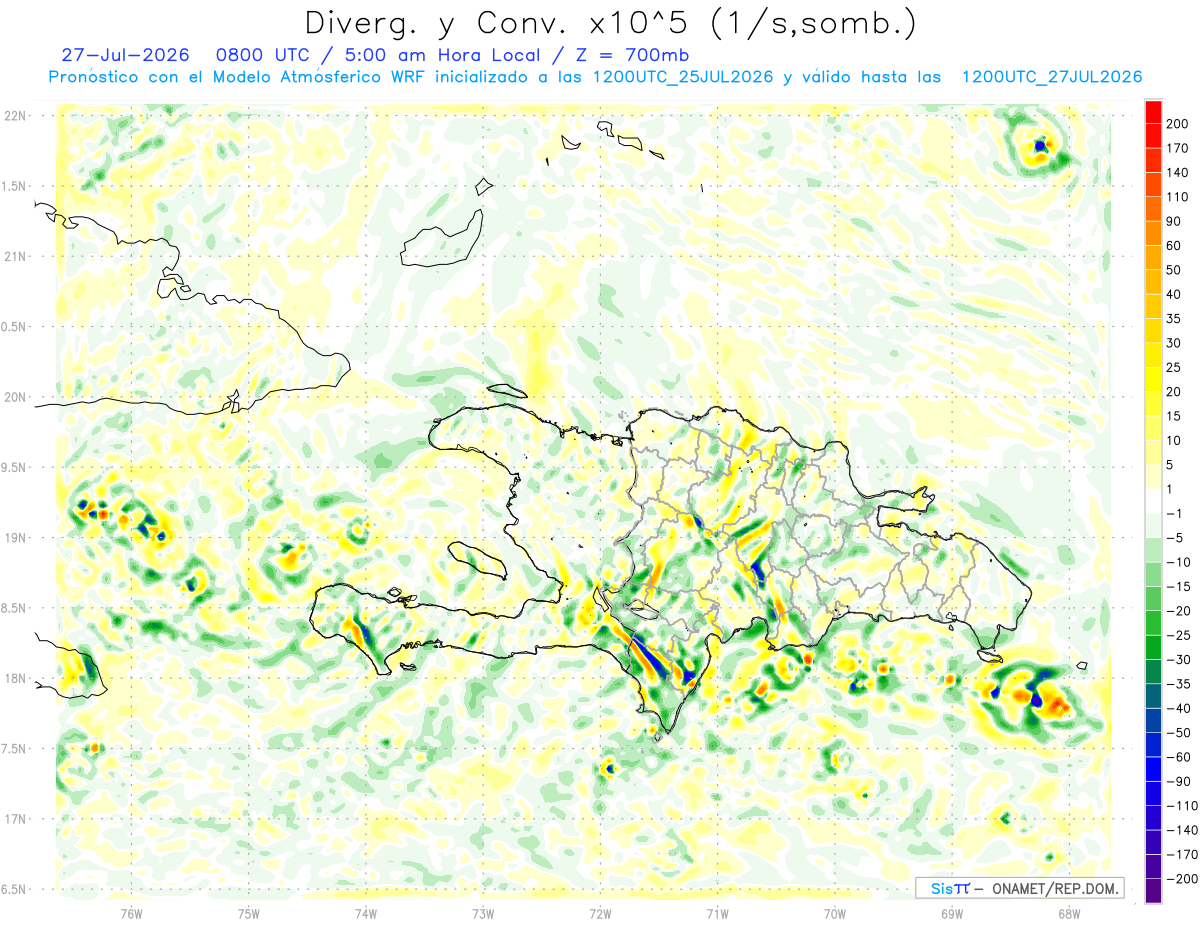Click the white swatch between 1 and -1
Image resolution: width=1200 pixels, height=927 pixels.
[1153, 501]
